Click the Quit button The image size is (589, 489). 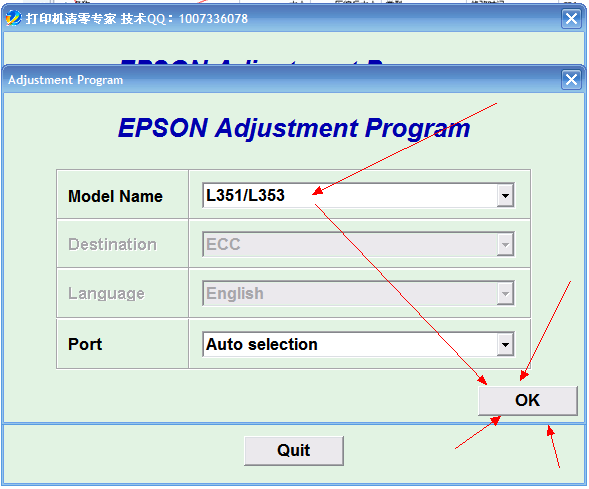point(294,450)
